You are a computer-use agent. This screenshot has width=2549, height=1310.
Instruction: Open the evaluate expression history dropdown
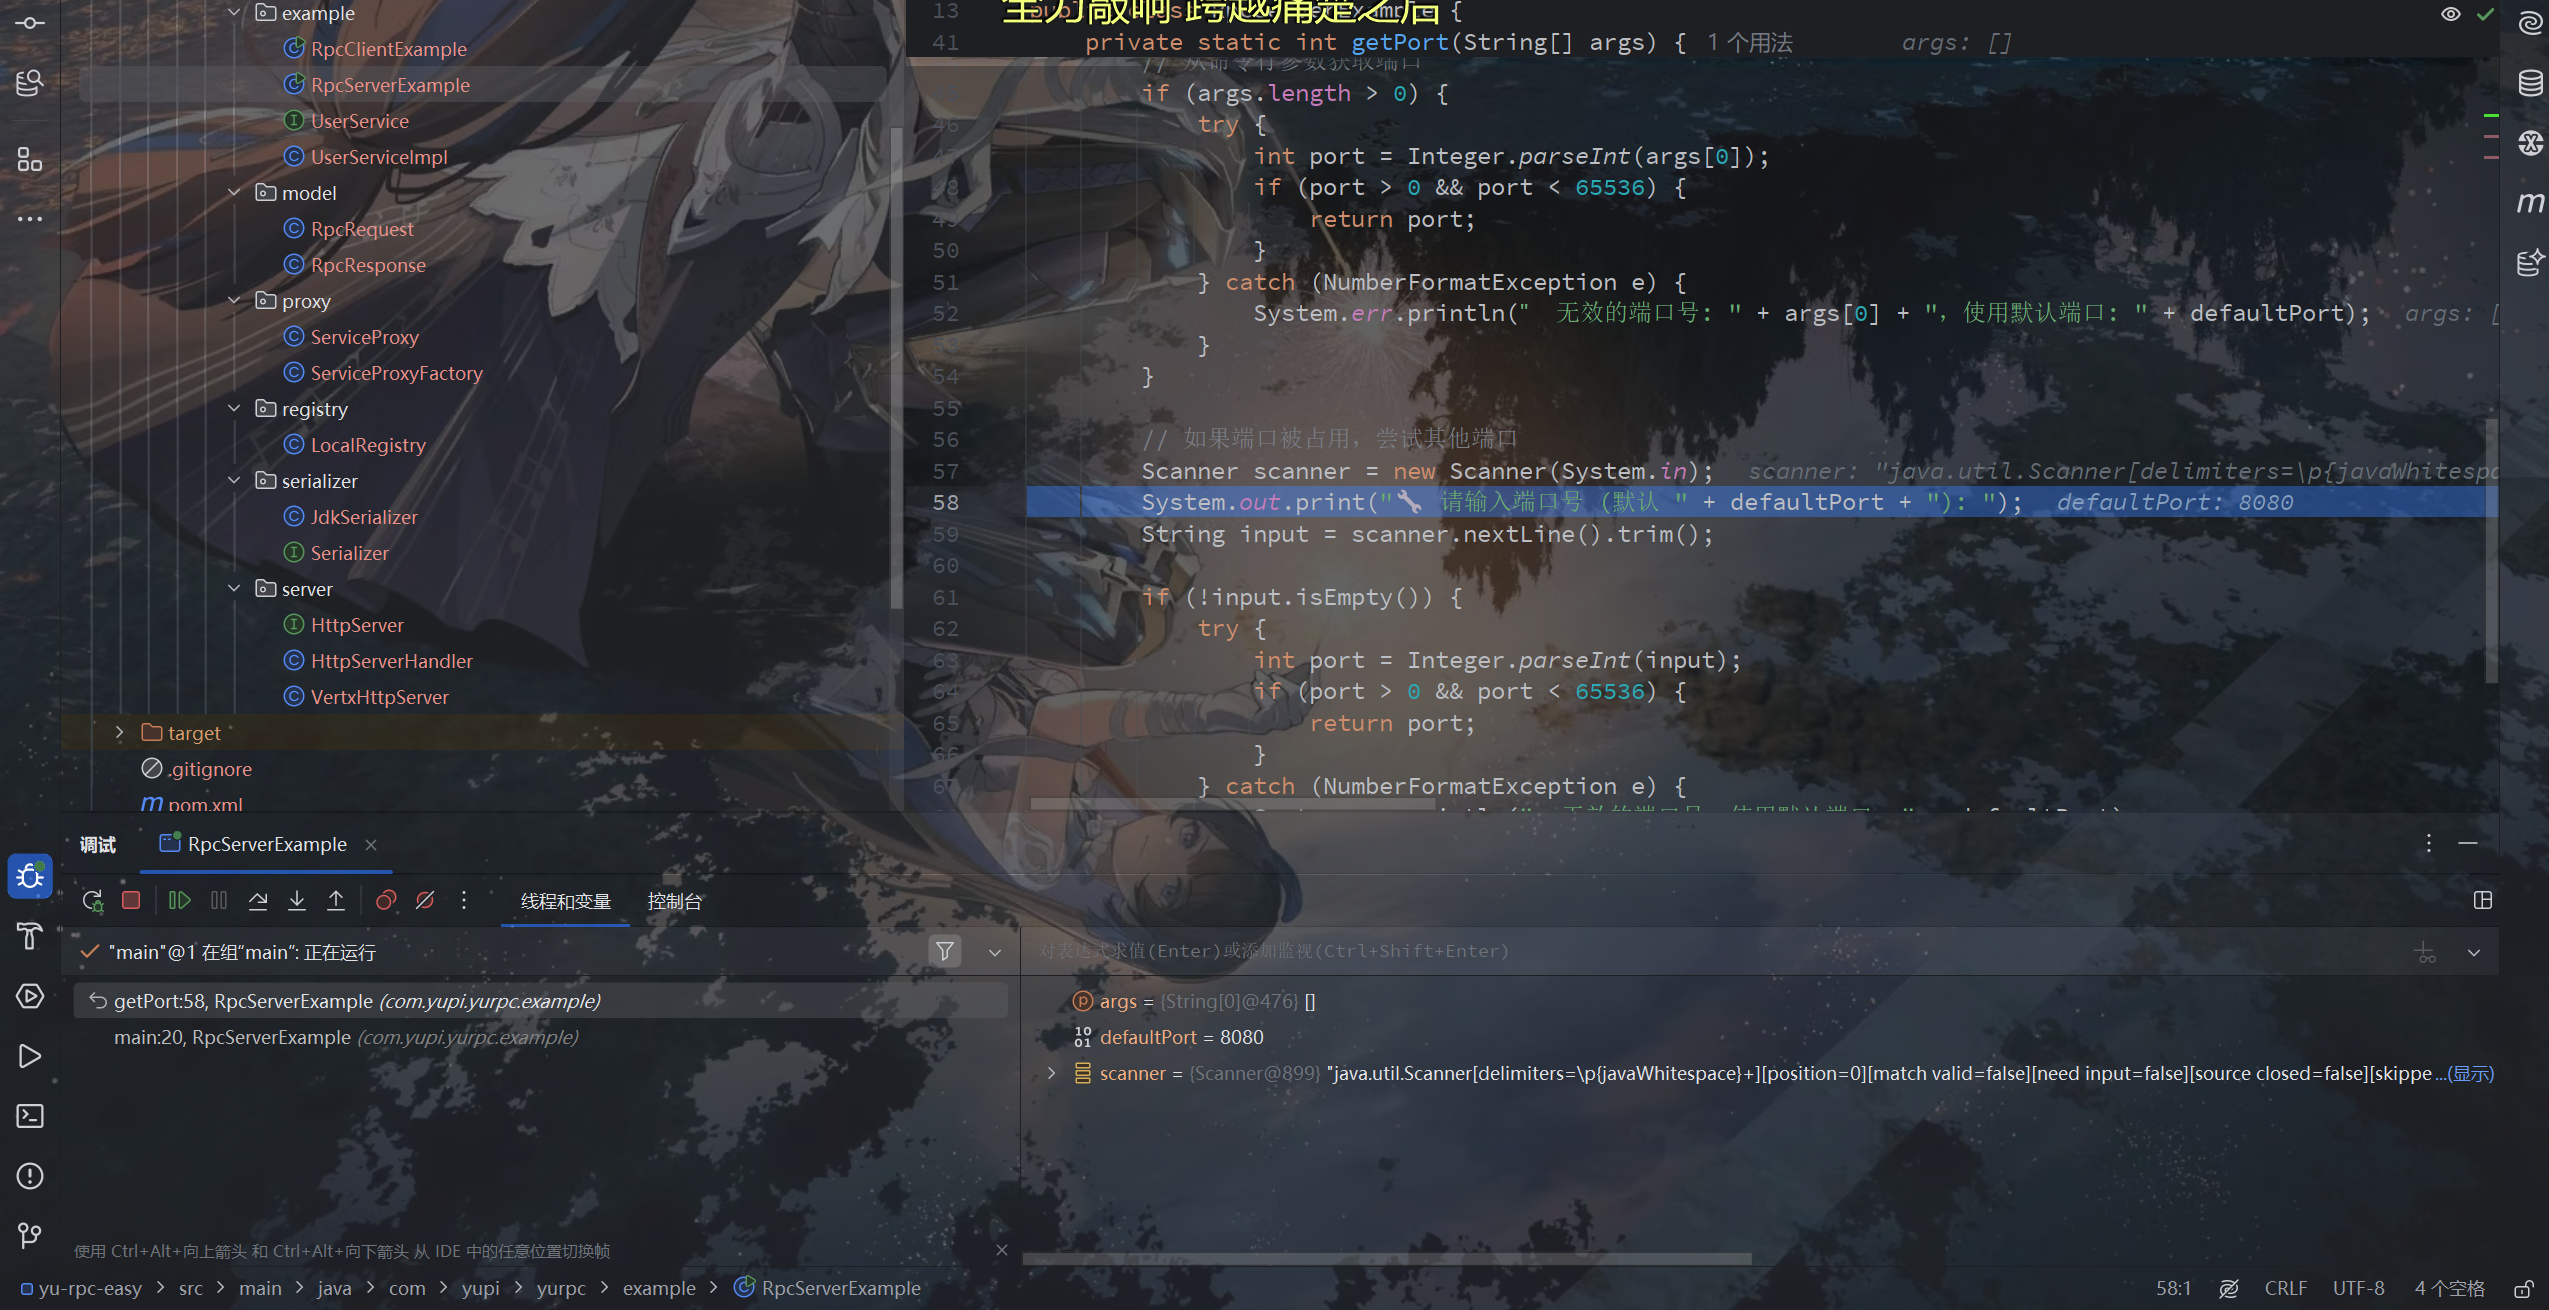[2474, 952]
